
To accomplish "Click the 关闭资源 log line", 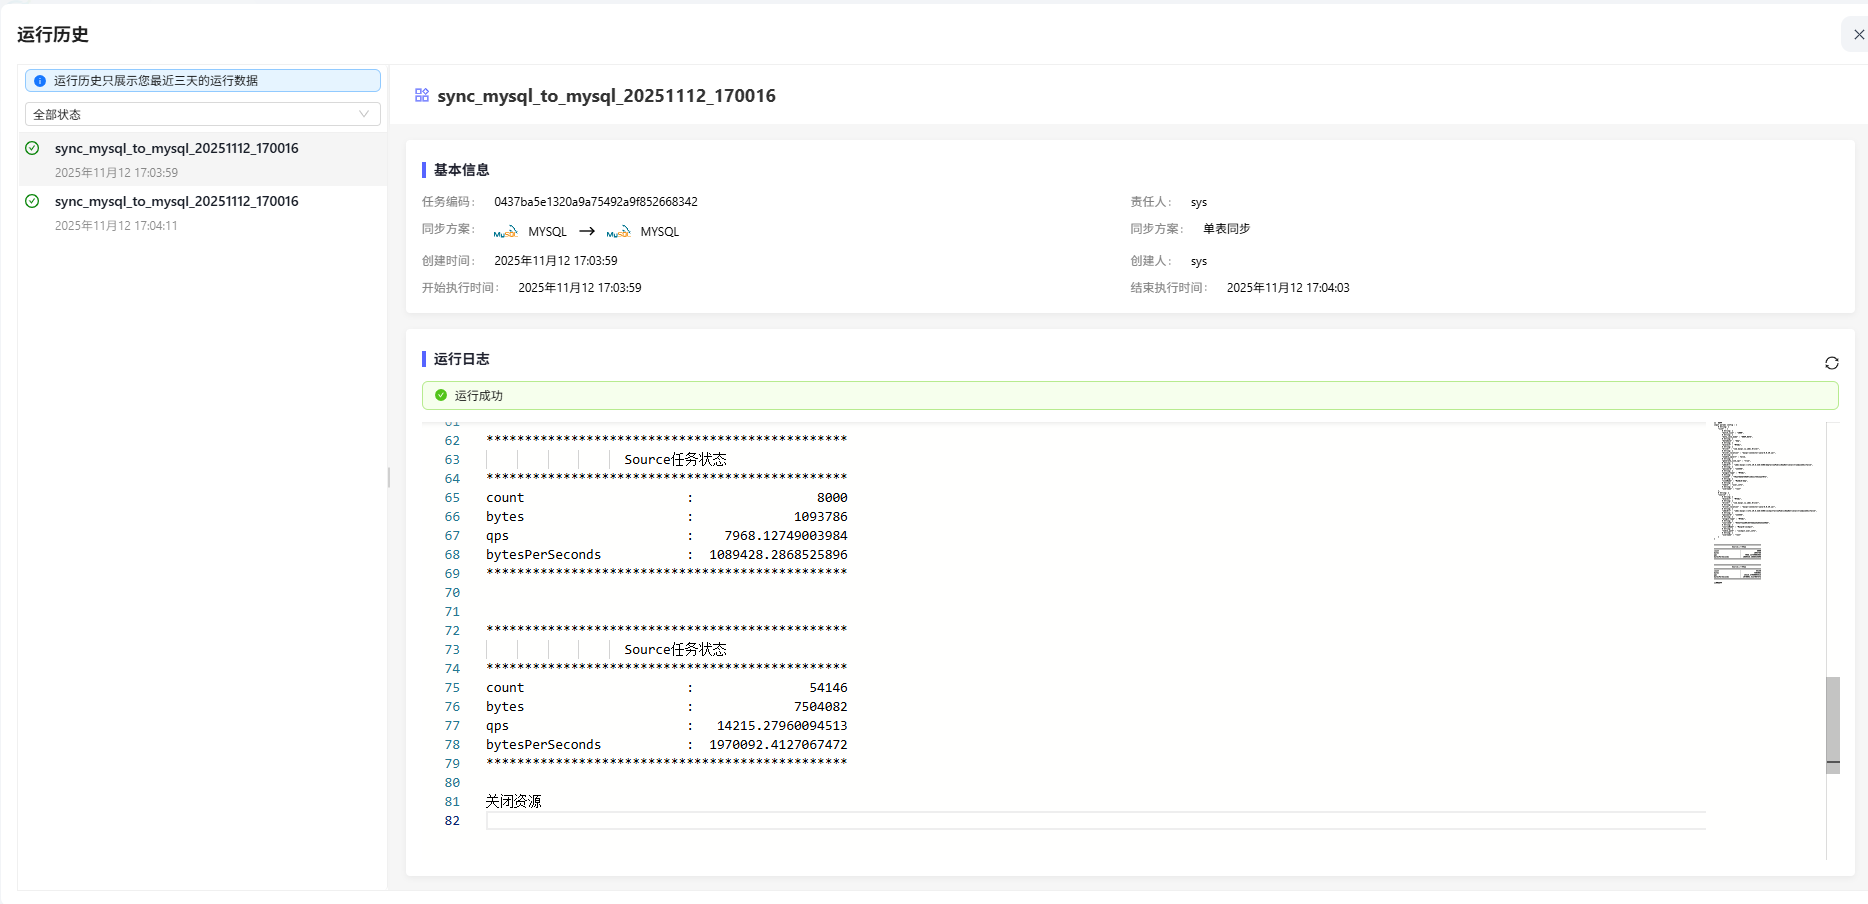I will tap(513, 802).
